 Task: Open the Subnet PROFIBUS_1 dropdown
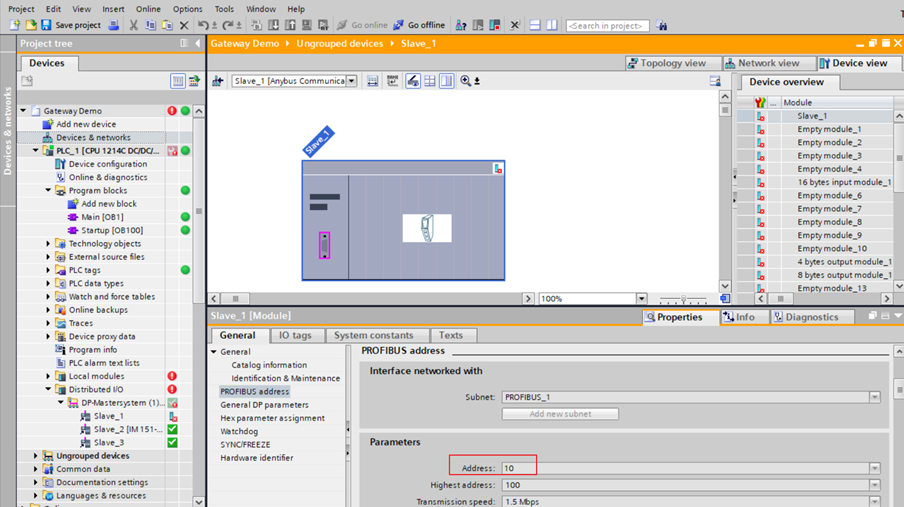pyautogui.click(x=874, y=397)
